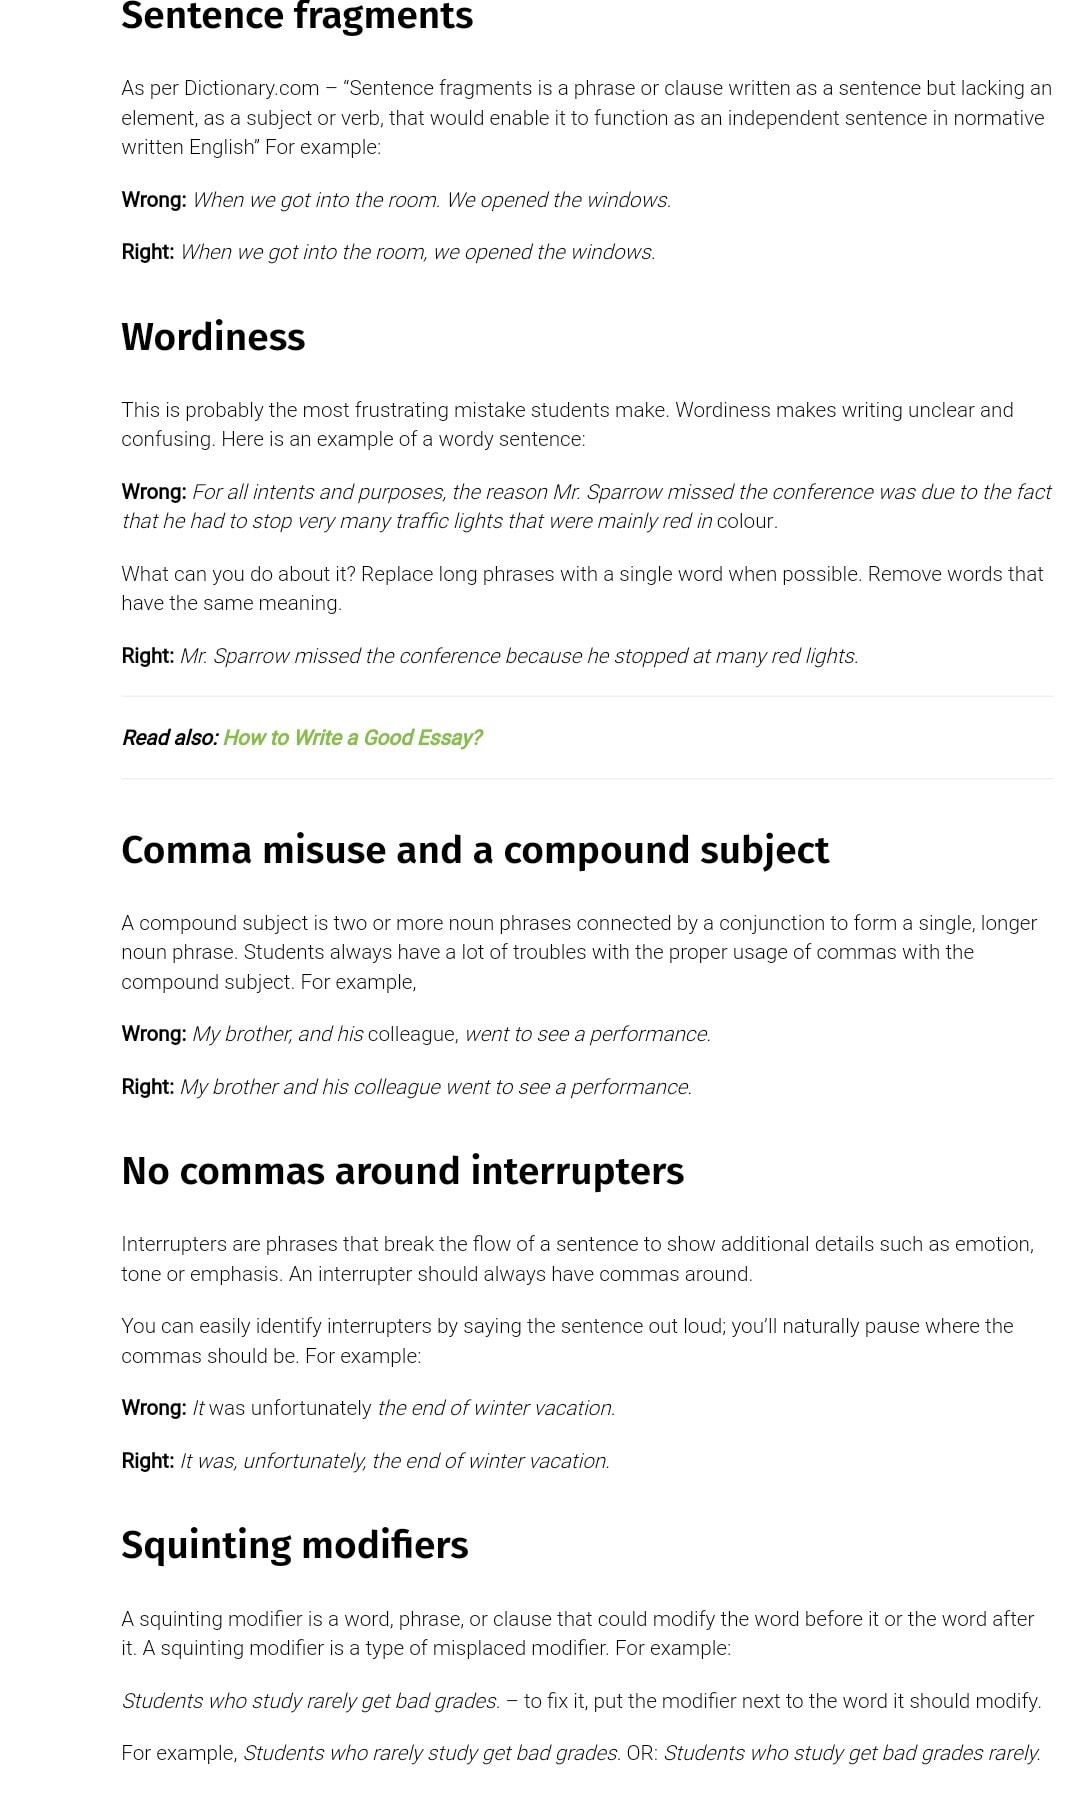Click the 'Comma misuse and a compound subject' heading
The image size is (1071, 1806).
[x=475, y=850]
